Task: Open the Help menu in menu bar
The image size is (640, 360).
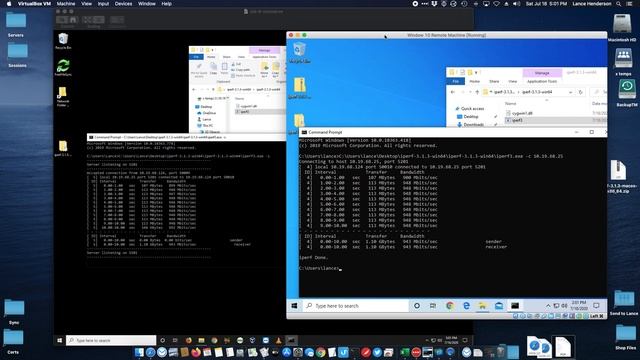Action: (167, 4)
